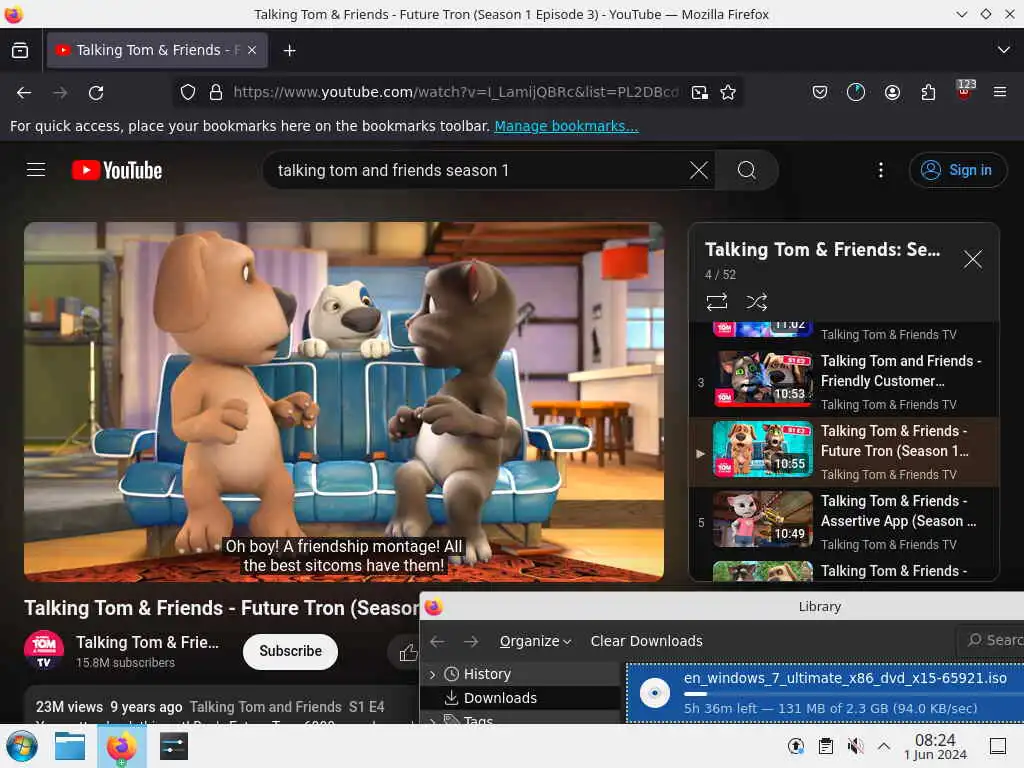Screen dimensions: 1024x768
Task: Reload the current YouTube page
Action: [96, 93]
